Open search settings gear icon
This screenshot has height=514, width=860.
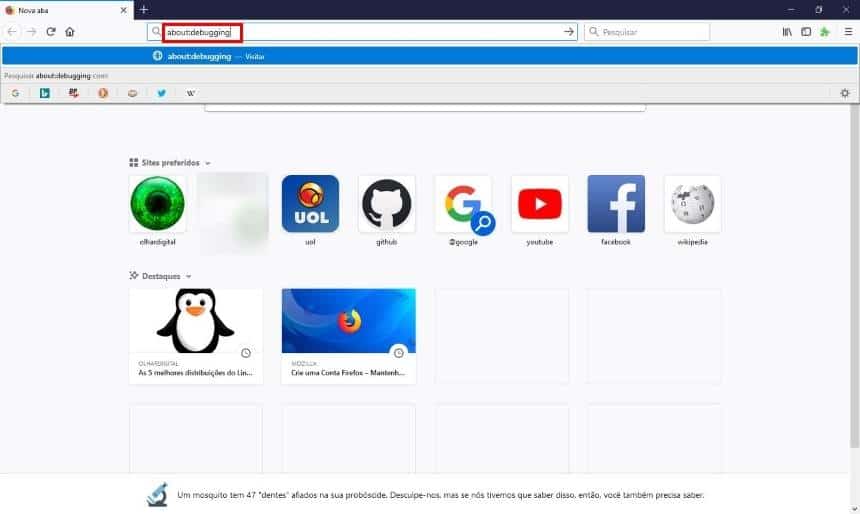click(x=845, y=93)
